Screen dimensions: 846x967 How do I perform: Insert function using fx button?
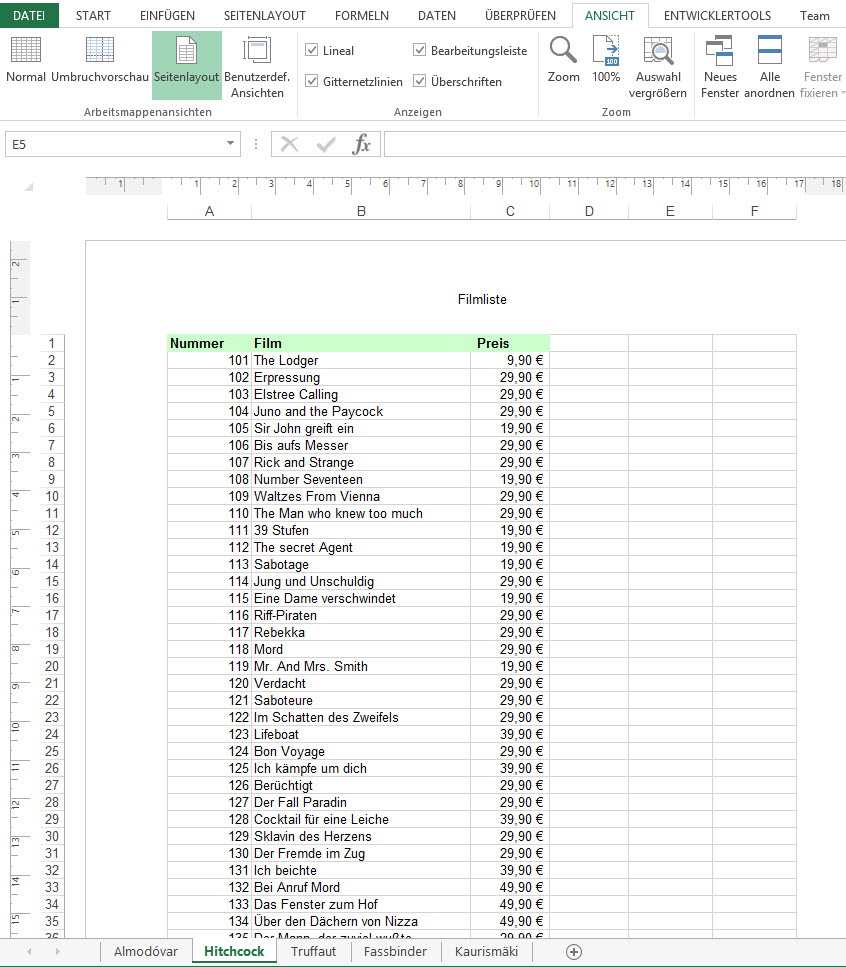(x=361, y=145)
